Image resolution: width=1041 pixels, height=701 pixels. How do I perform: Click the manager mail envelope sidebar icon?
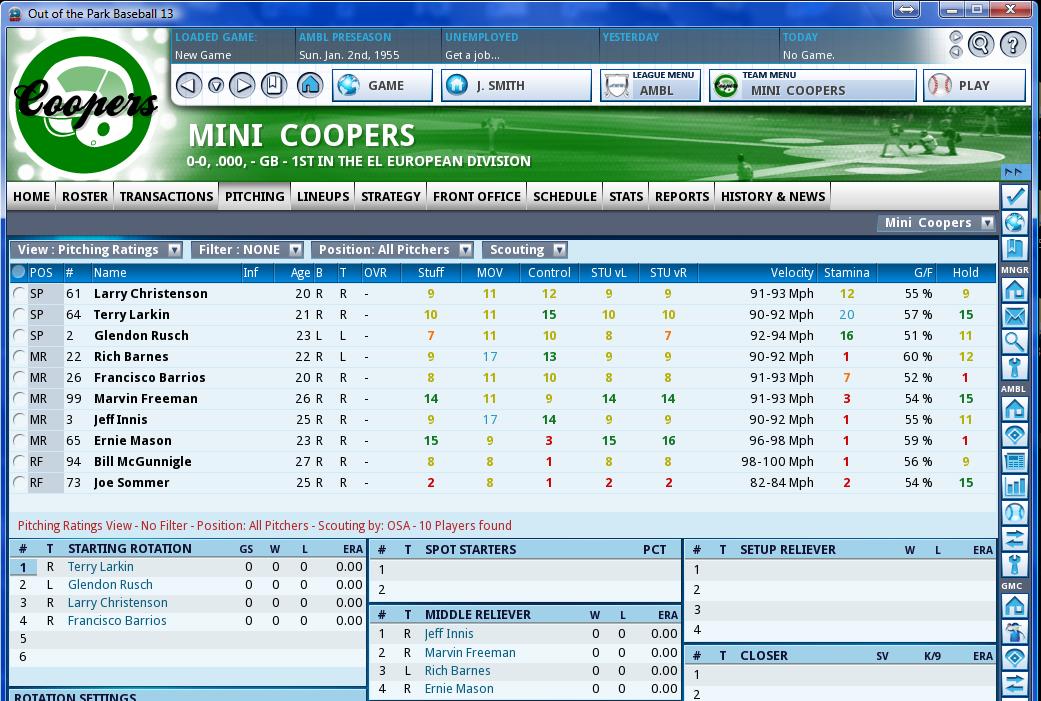(1014, 316)
